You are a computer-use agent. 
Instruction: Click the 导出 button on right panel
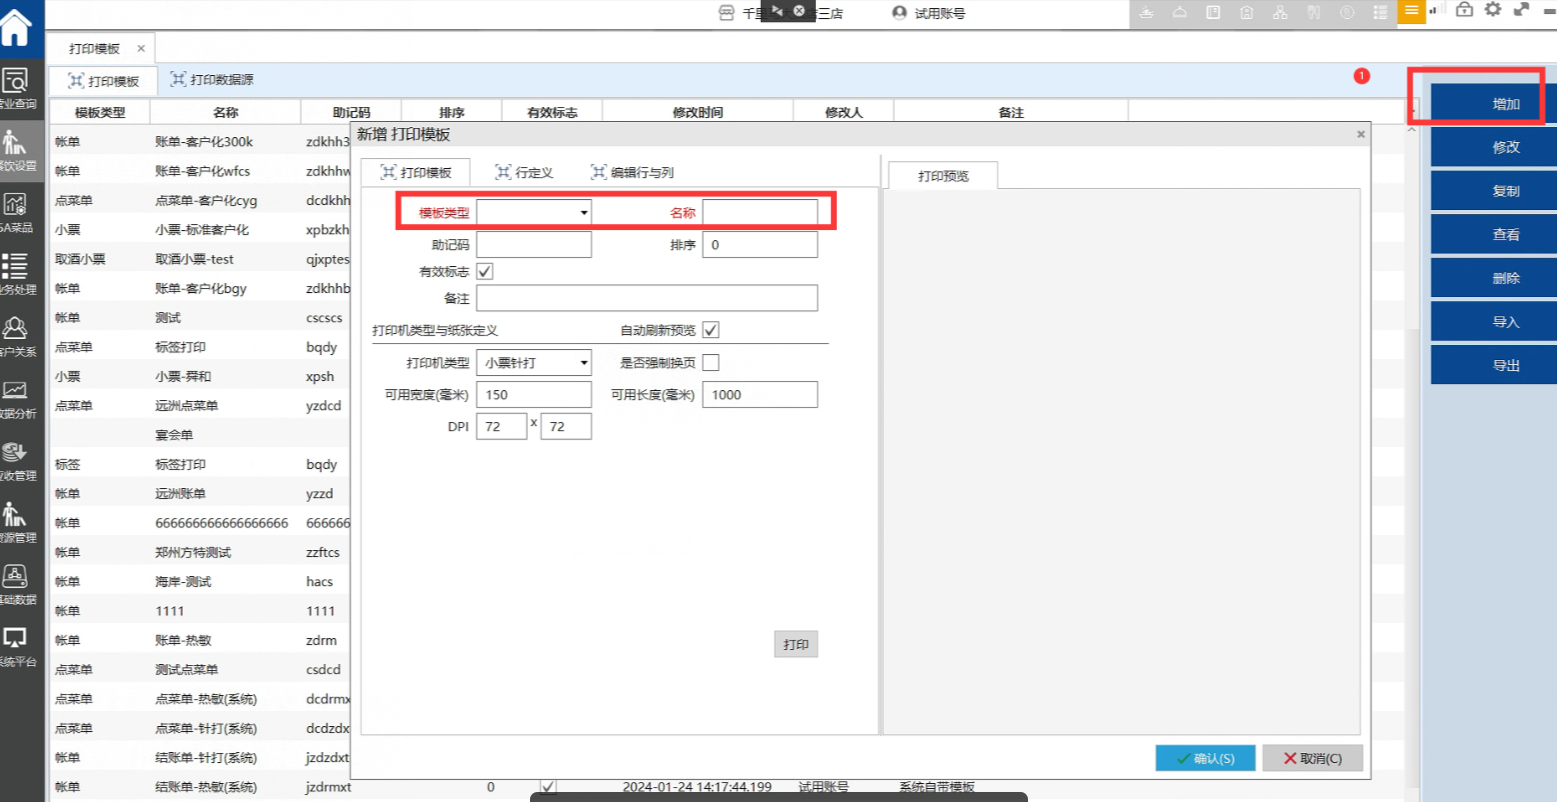coord(1505,366)
